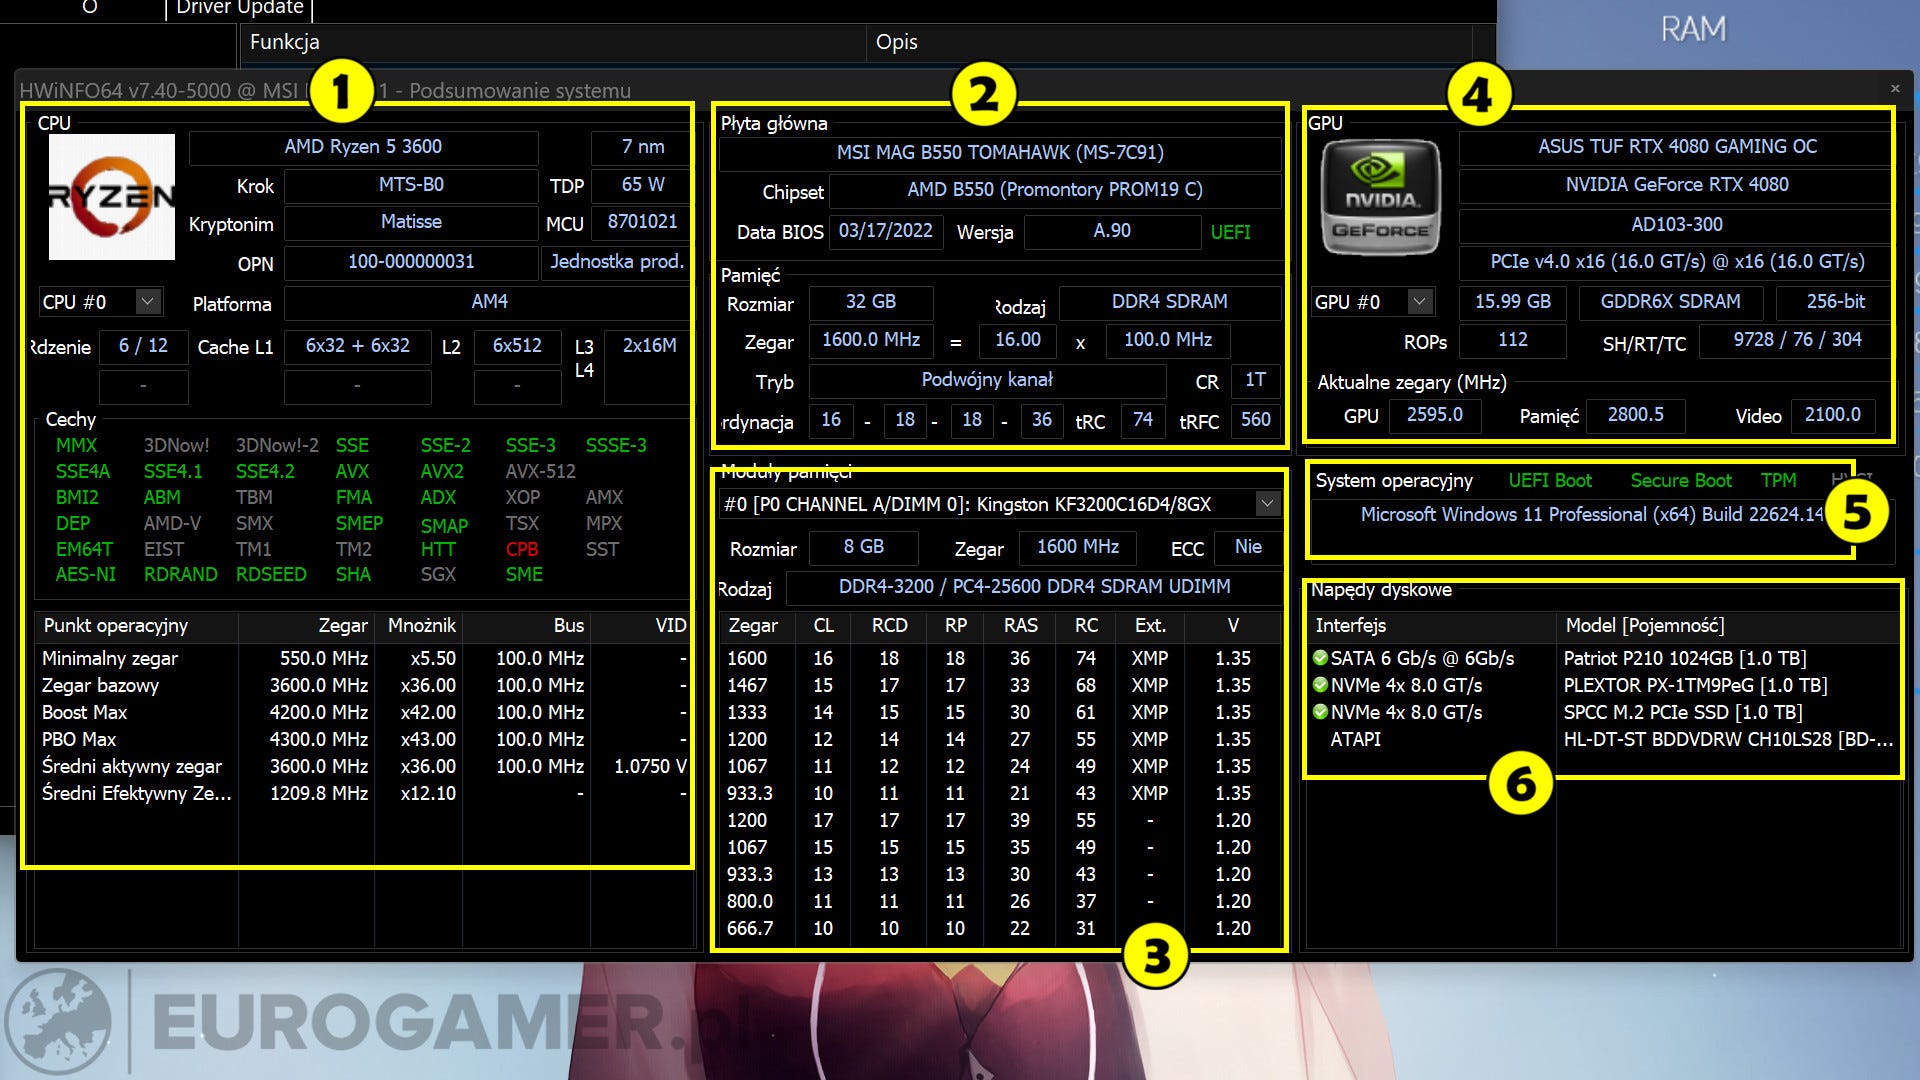1920x1080 pixels.
Task: Click the BIOS date 03/17/2022 field
Action: tap(885, 231)
